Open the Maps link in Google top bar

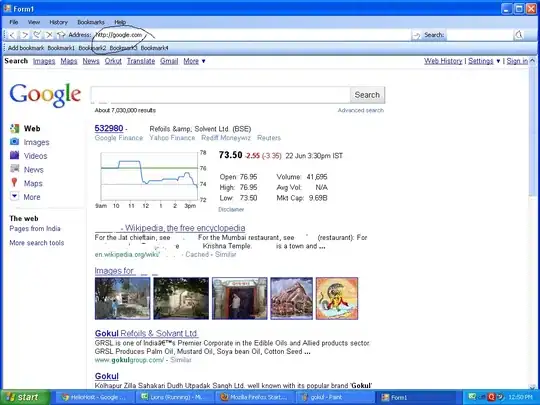69,61
